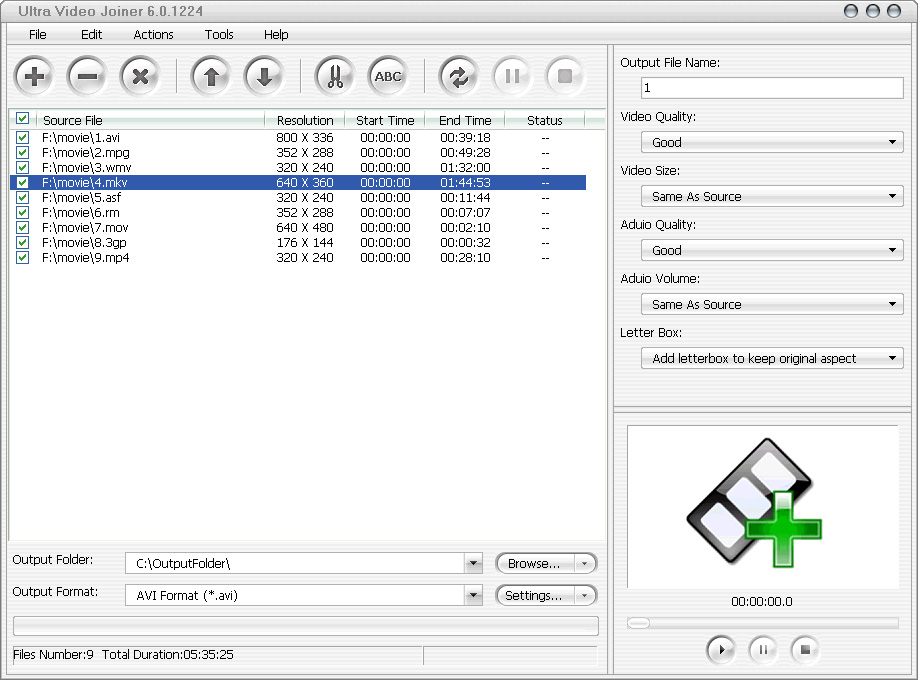Expand the Video Quality dropdown
The width and height of the screenshot is (918, 680).
click(x=771, y=143)
